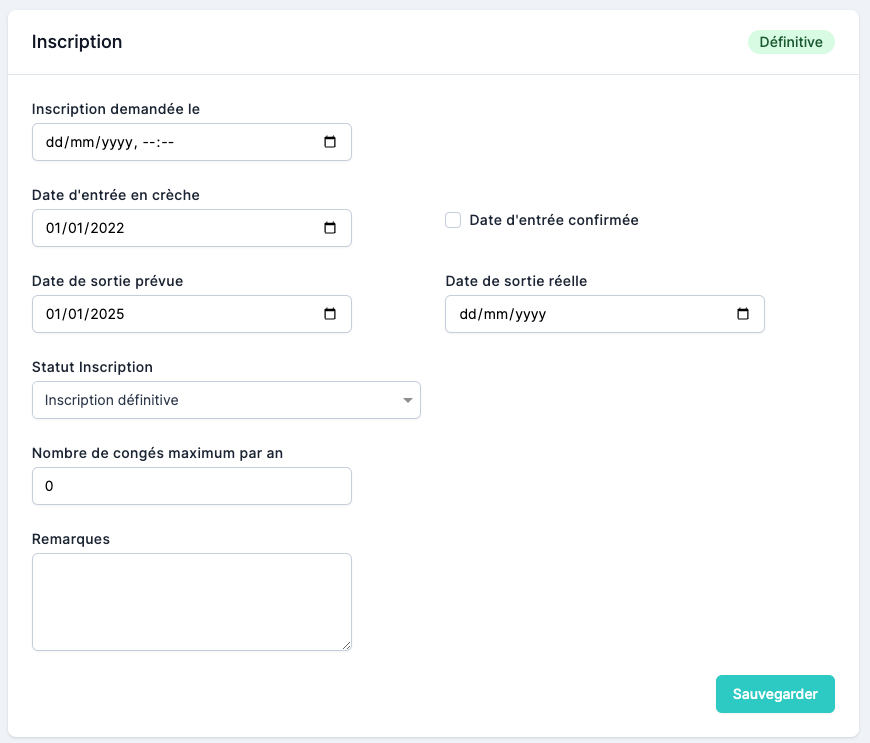Click the Statut Inscription field label
The height and width of the screenshot is (743, 870).
coord(92,367)
